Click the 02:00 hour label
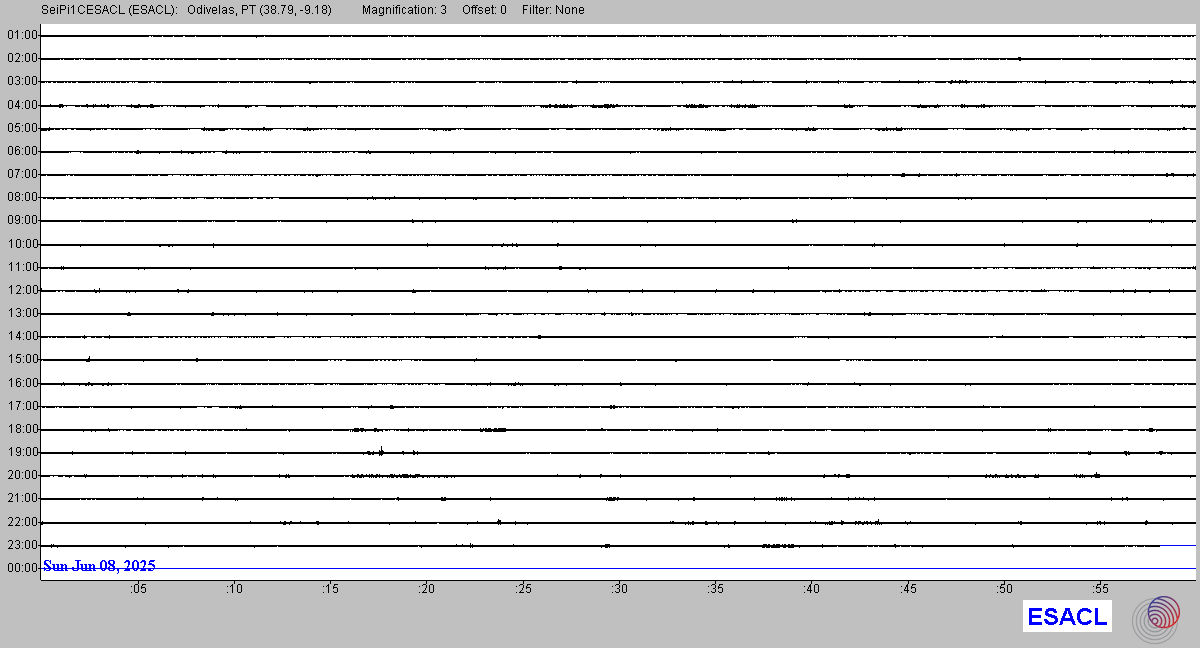The height and width of the screenshot is (648, 1200). pos(22,58)
